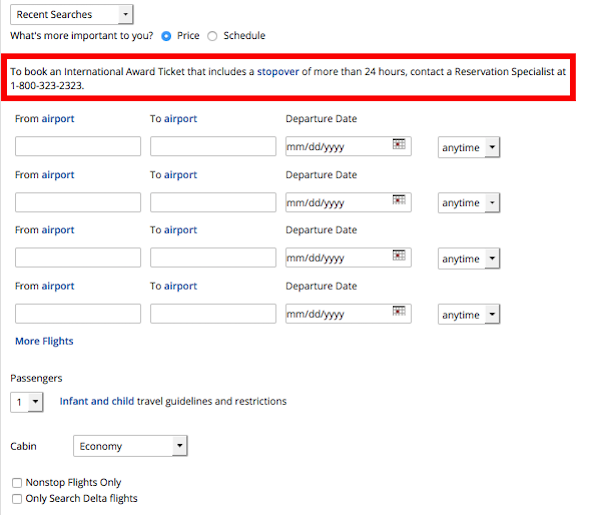The height and width of the screenshot is (515, 600).
Task: Expand the Cabin Economy dropdown
Action: (130, 446)
